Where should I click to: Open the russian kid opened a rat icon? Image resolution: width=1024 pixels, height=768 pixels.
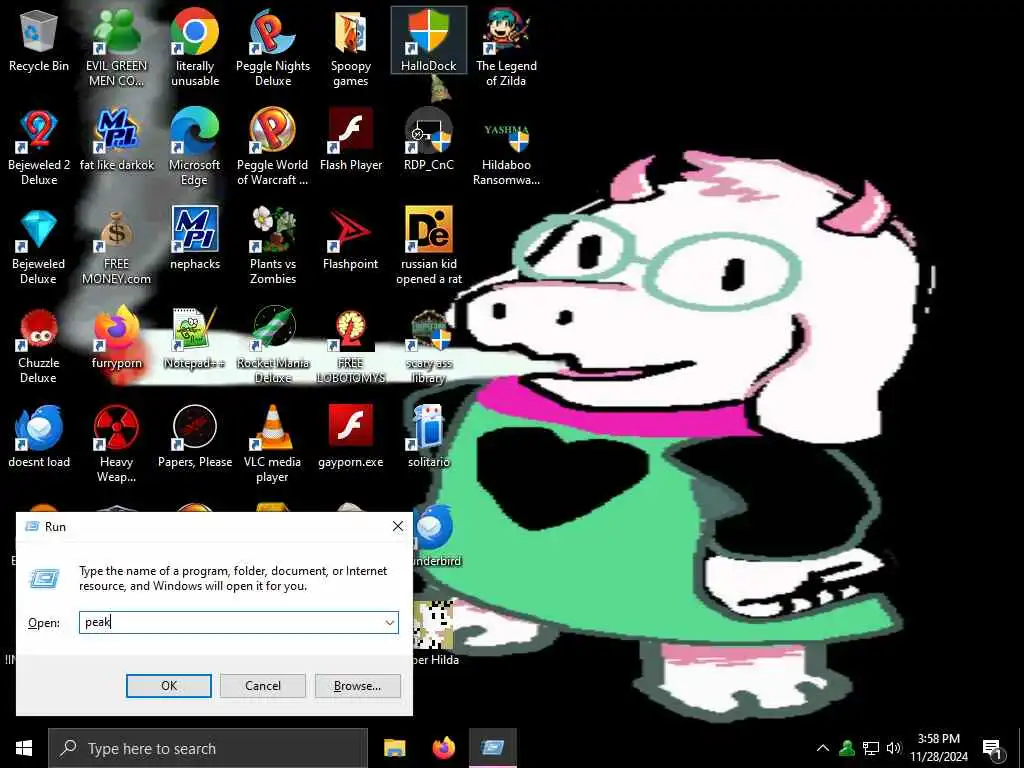tap(428, 247)
